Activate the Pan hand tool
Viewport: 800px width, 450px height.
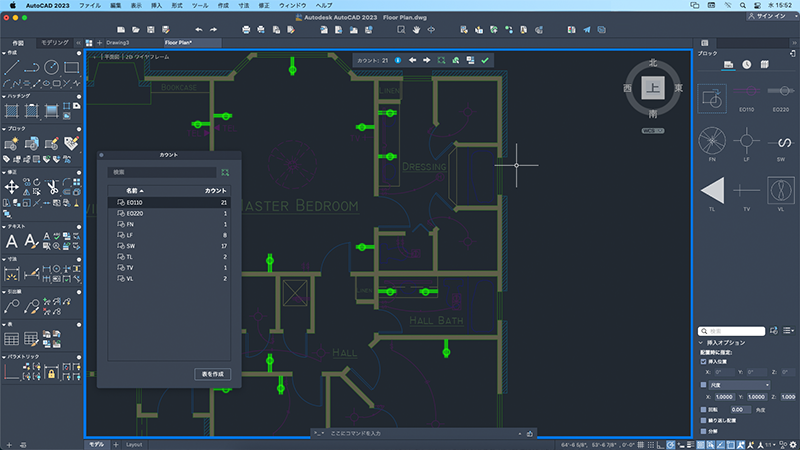click(x=416, y=30)
